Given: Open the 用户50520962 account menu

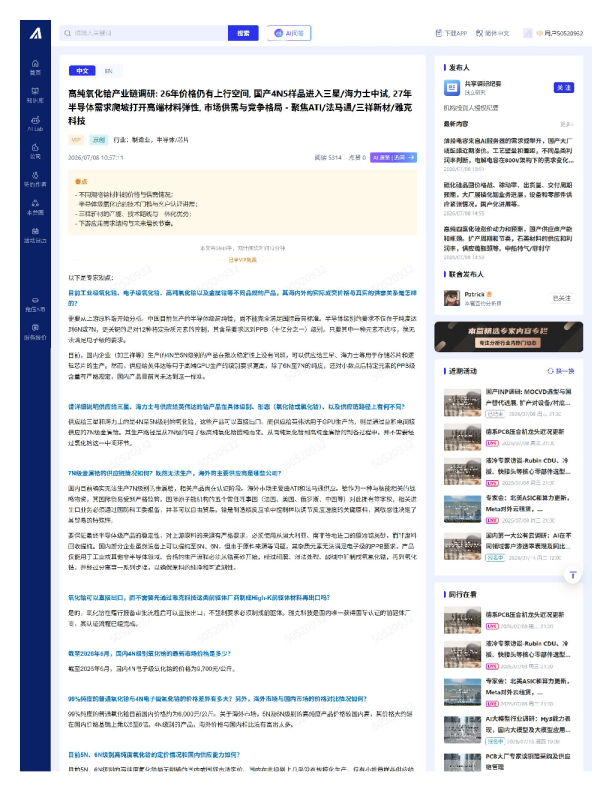Looking at the screenshot, I should point(559,33).
